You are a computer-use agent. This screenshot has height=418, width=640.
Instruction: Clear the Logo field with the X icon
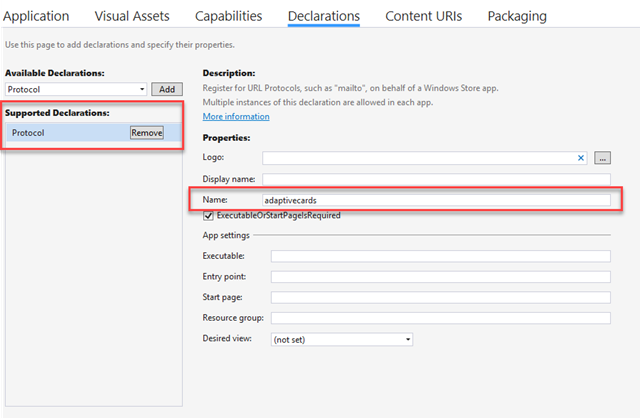(581, 158)
